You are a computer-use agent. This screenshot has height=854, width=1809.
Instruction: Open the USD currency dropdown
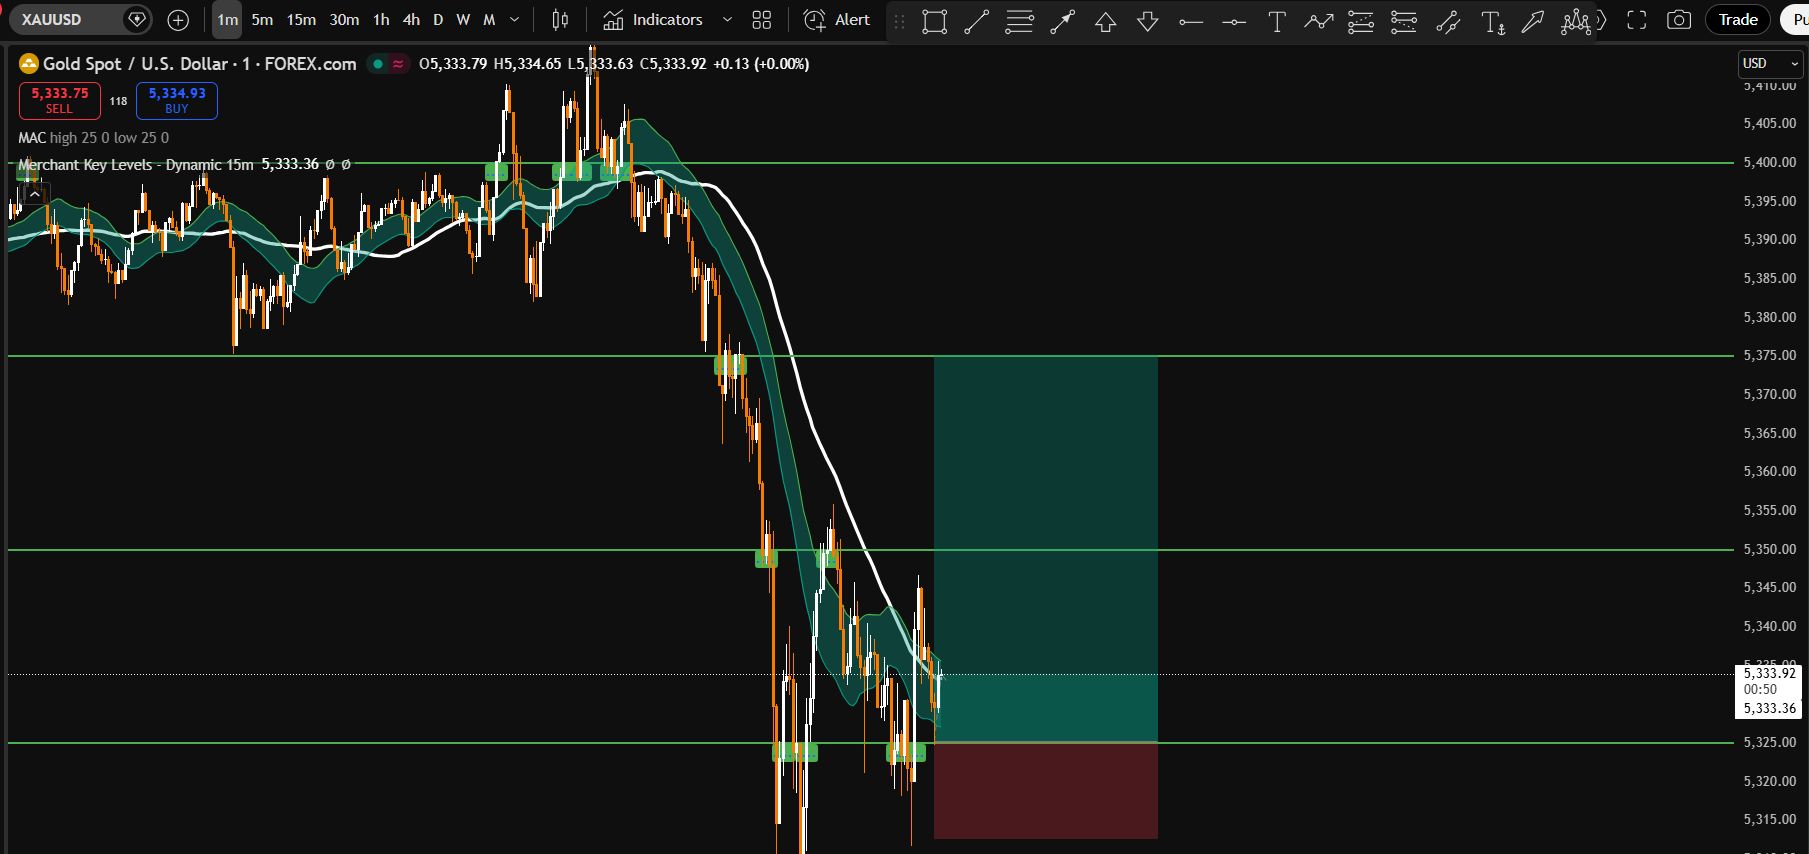pos(1770,63)
